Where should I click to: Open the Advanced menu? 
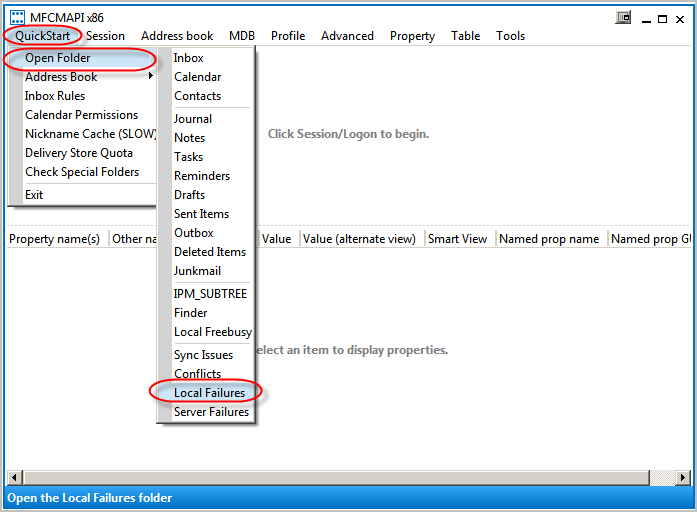(x=347, y=36)
